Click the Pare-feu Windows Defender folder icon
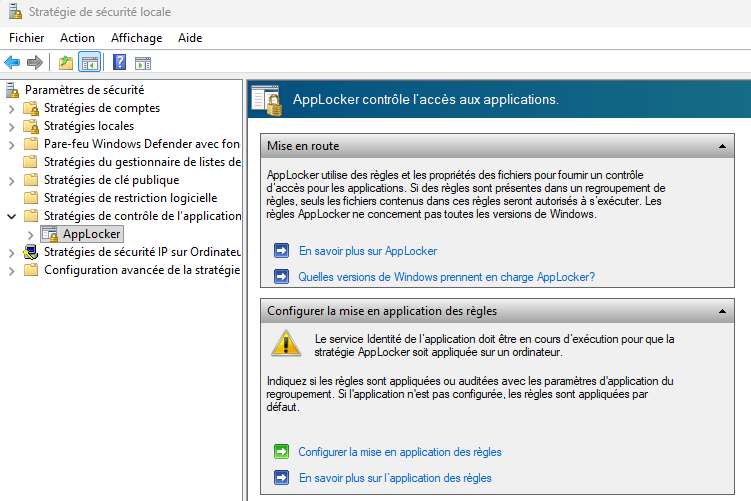Viewport: 751px width, 501px height. (31, 144)
